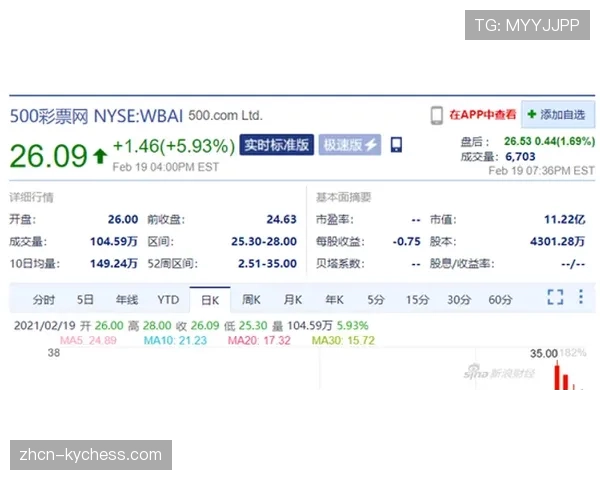Click the 详细行情 section heading

click(31, 197)
